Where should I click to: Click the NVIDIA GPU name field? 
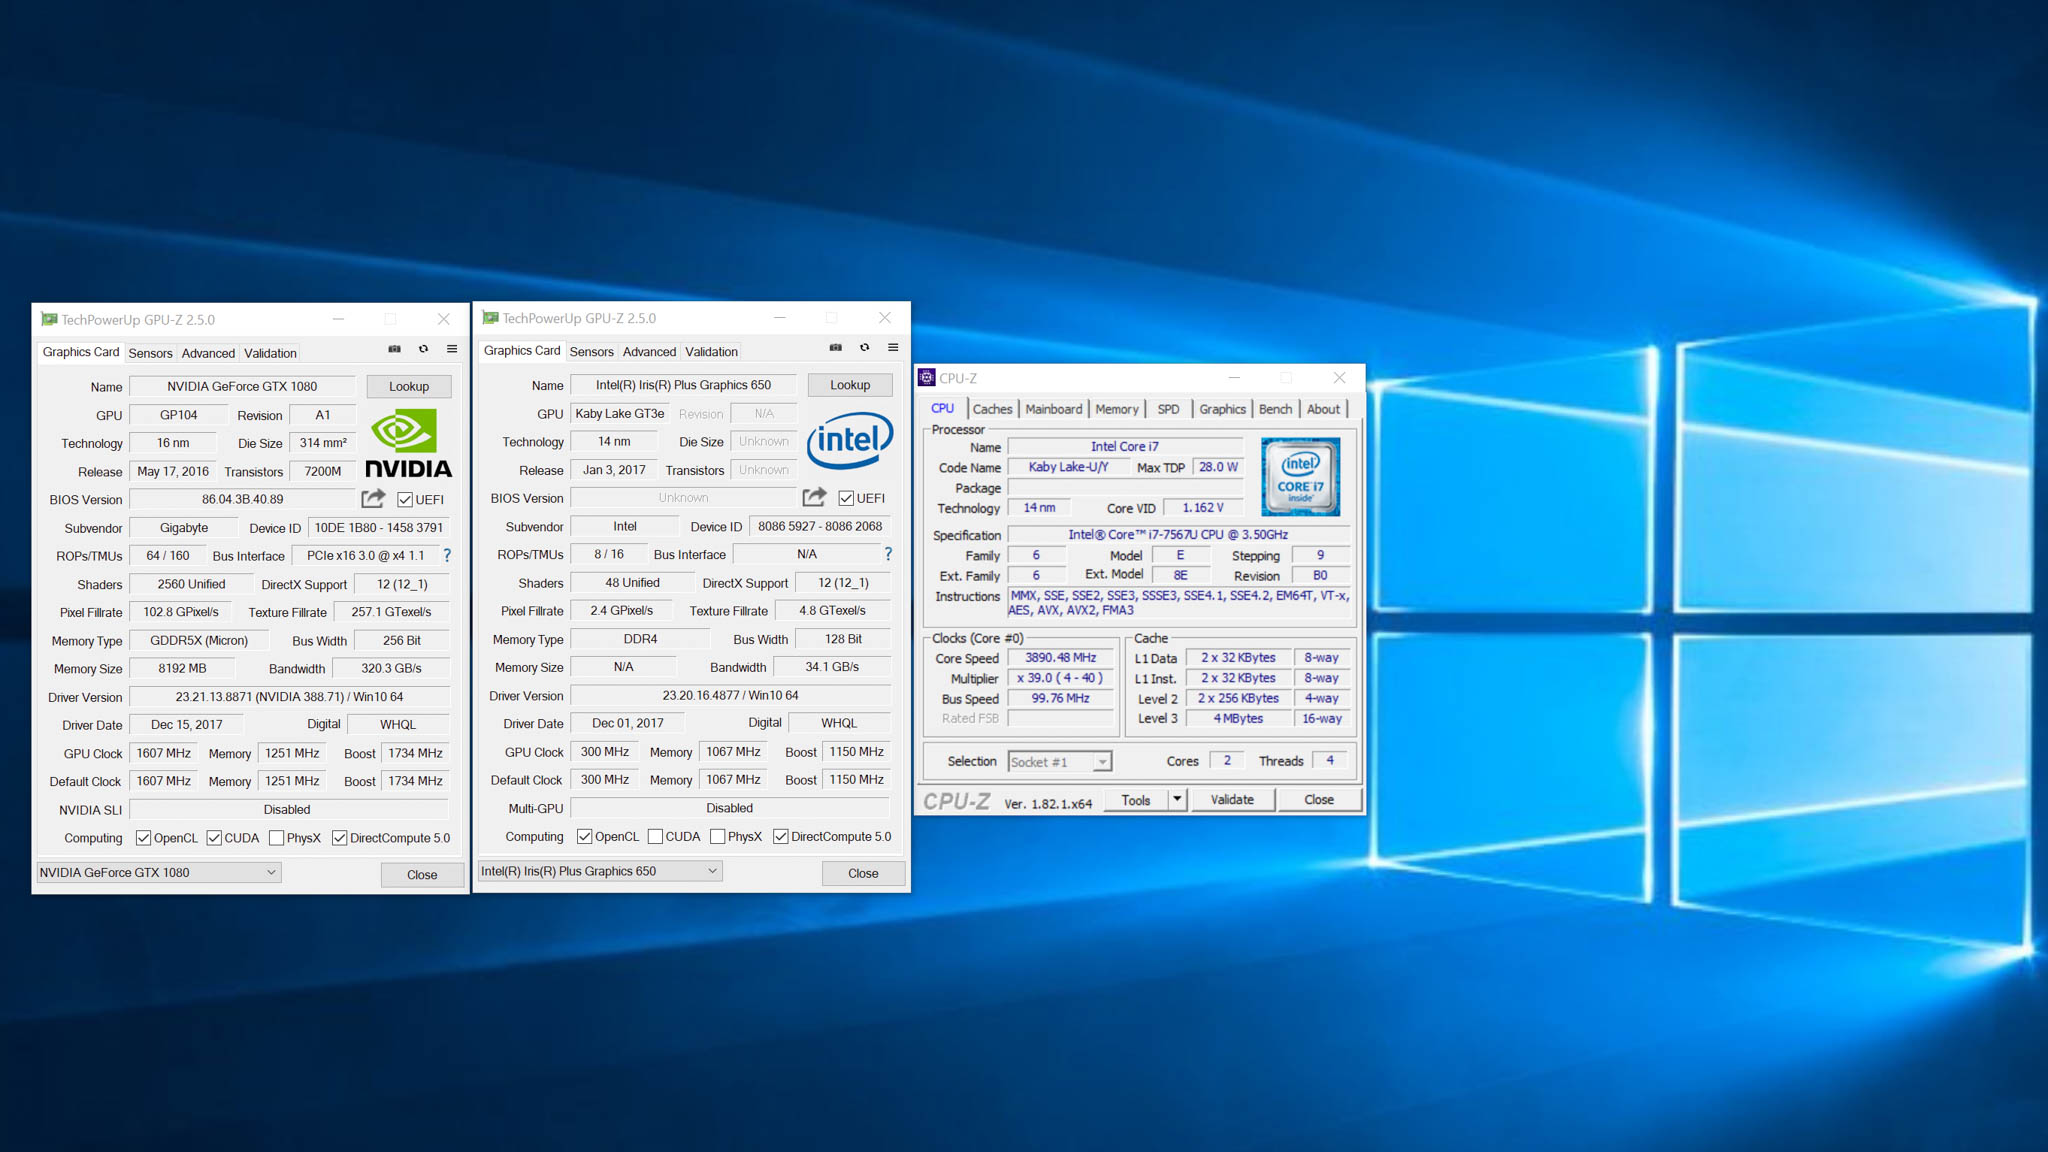coord(242,386)
